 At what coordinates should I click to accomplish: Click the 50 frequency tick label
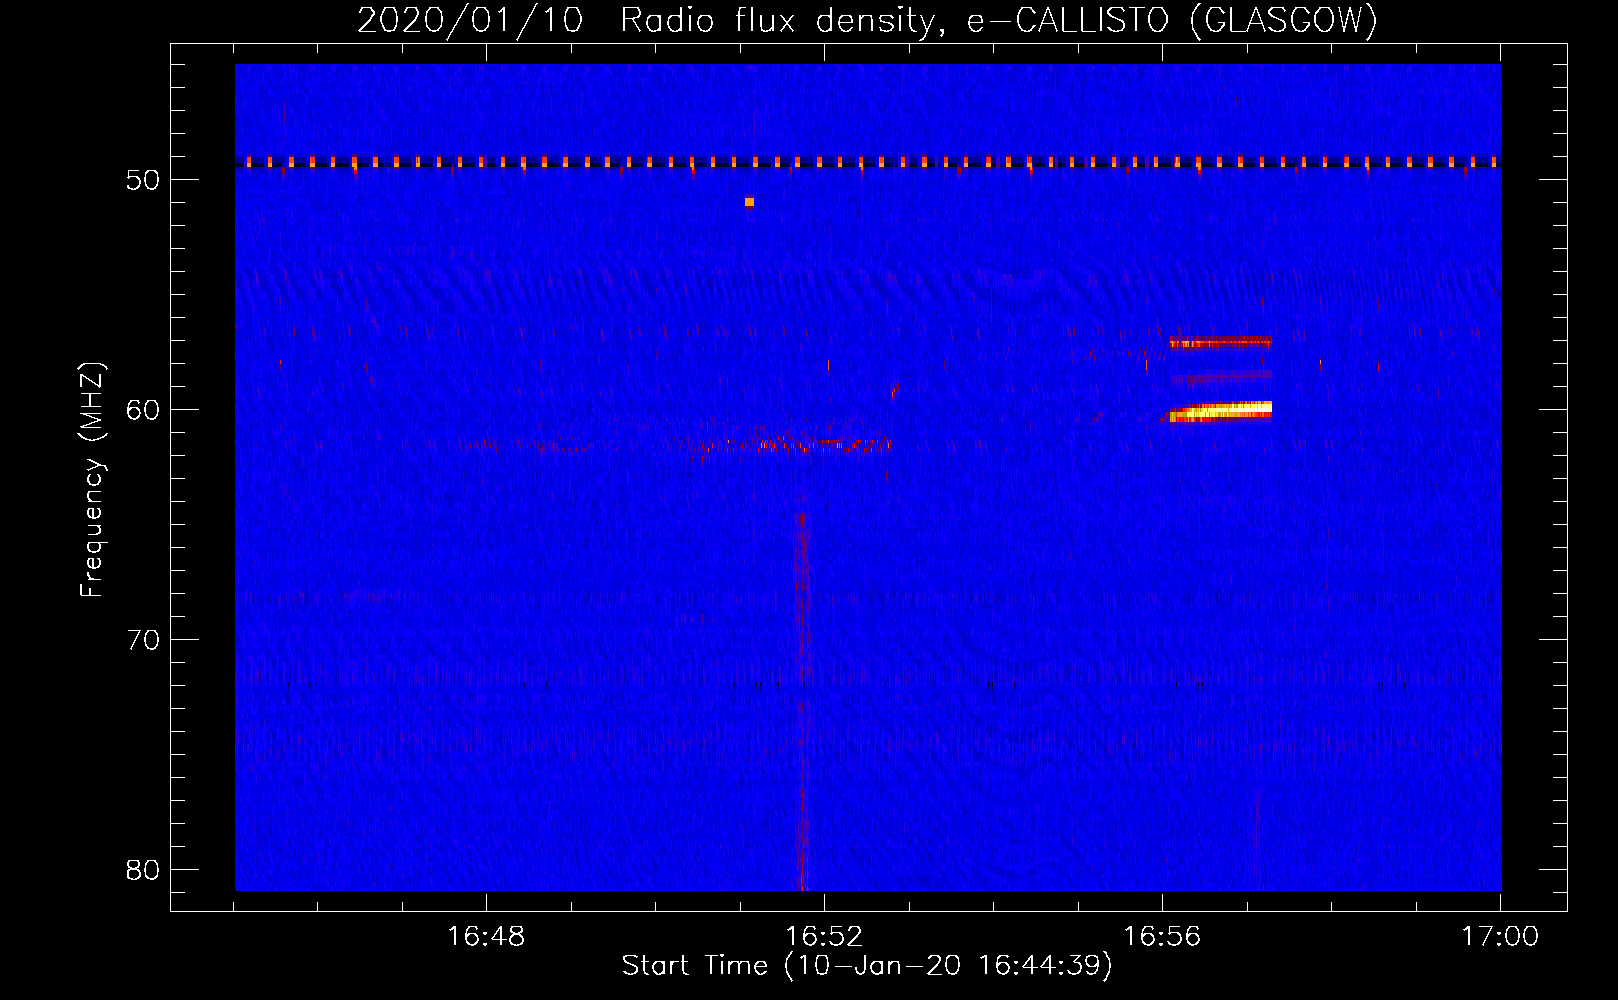click(143, 180)
